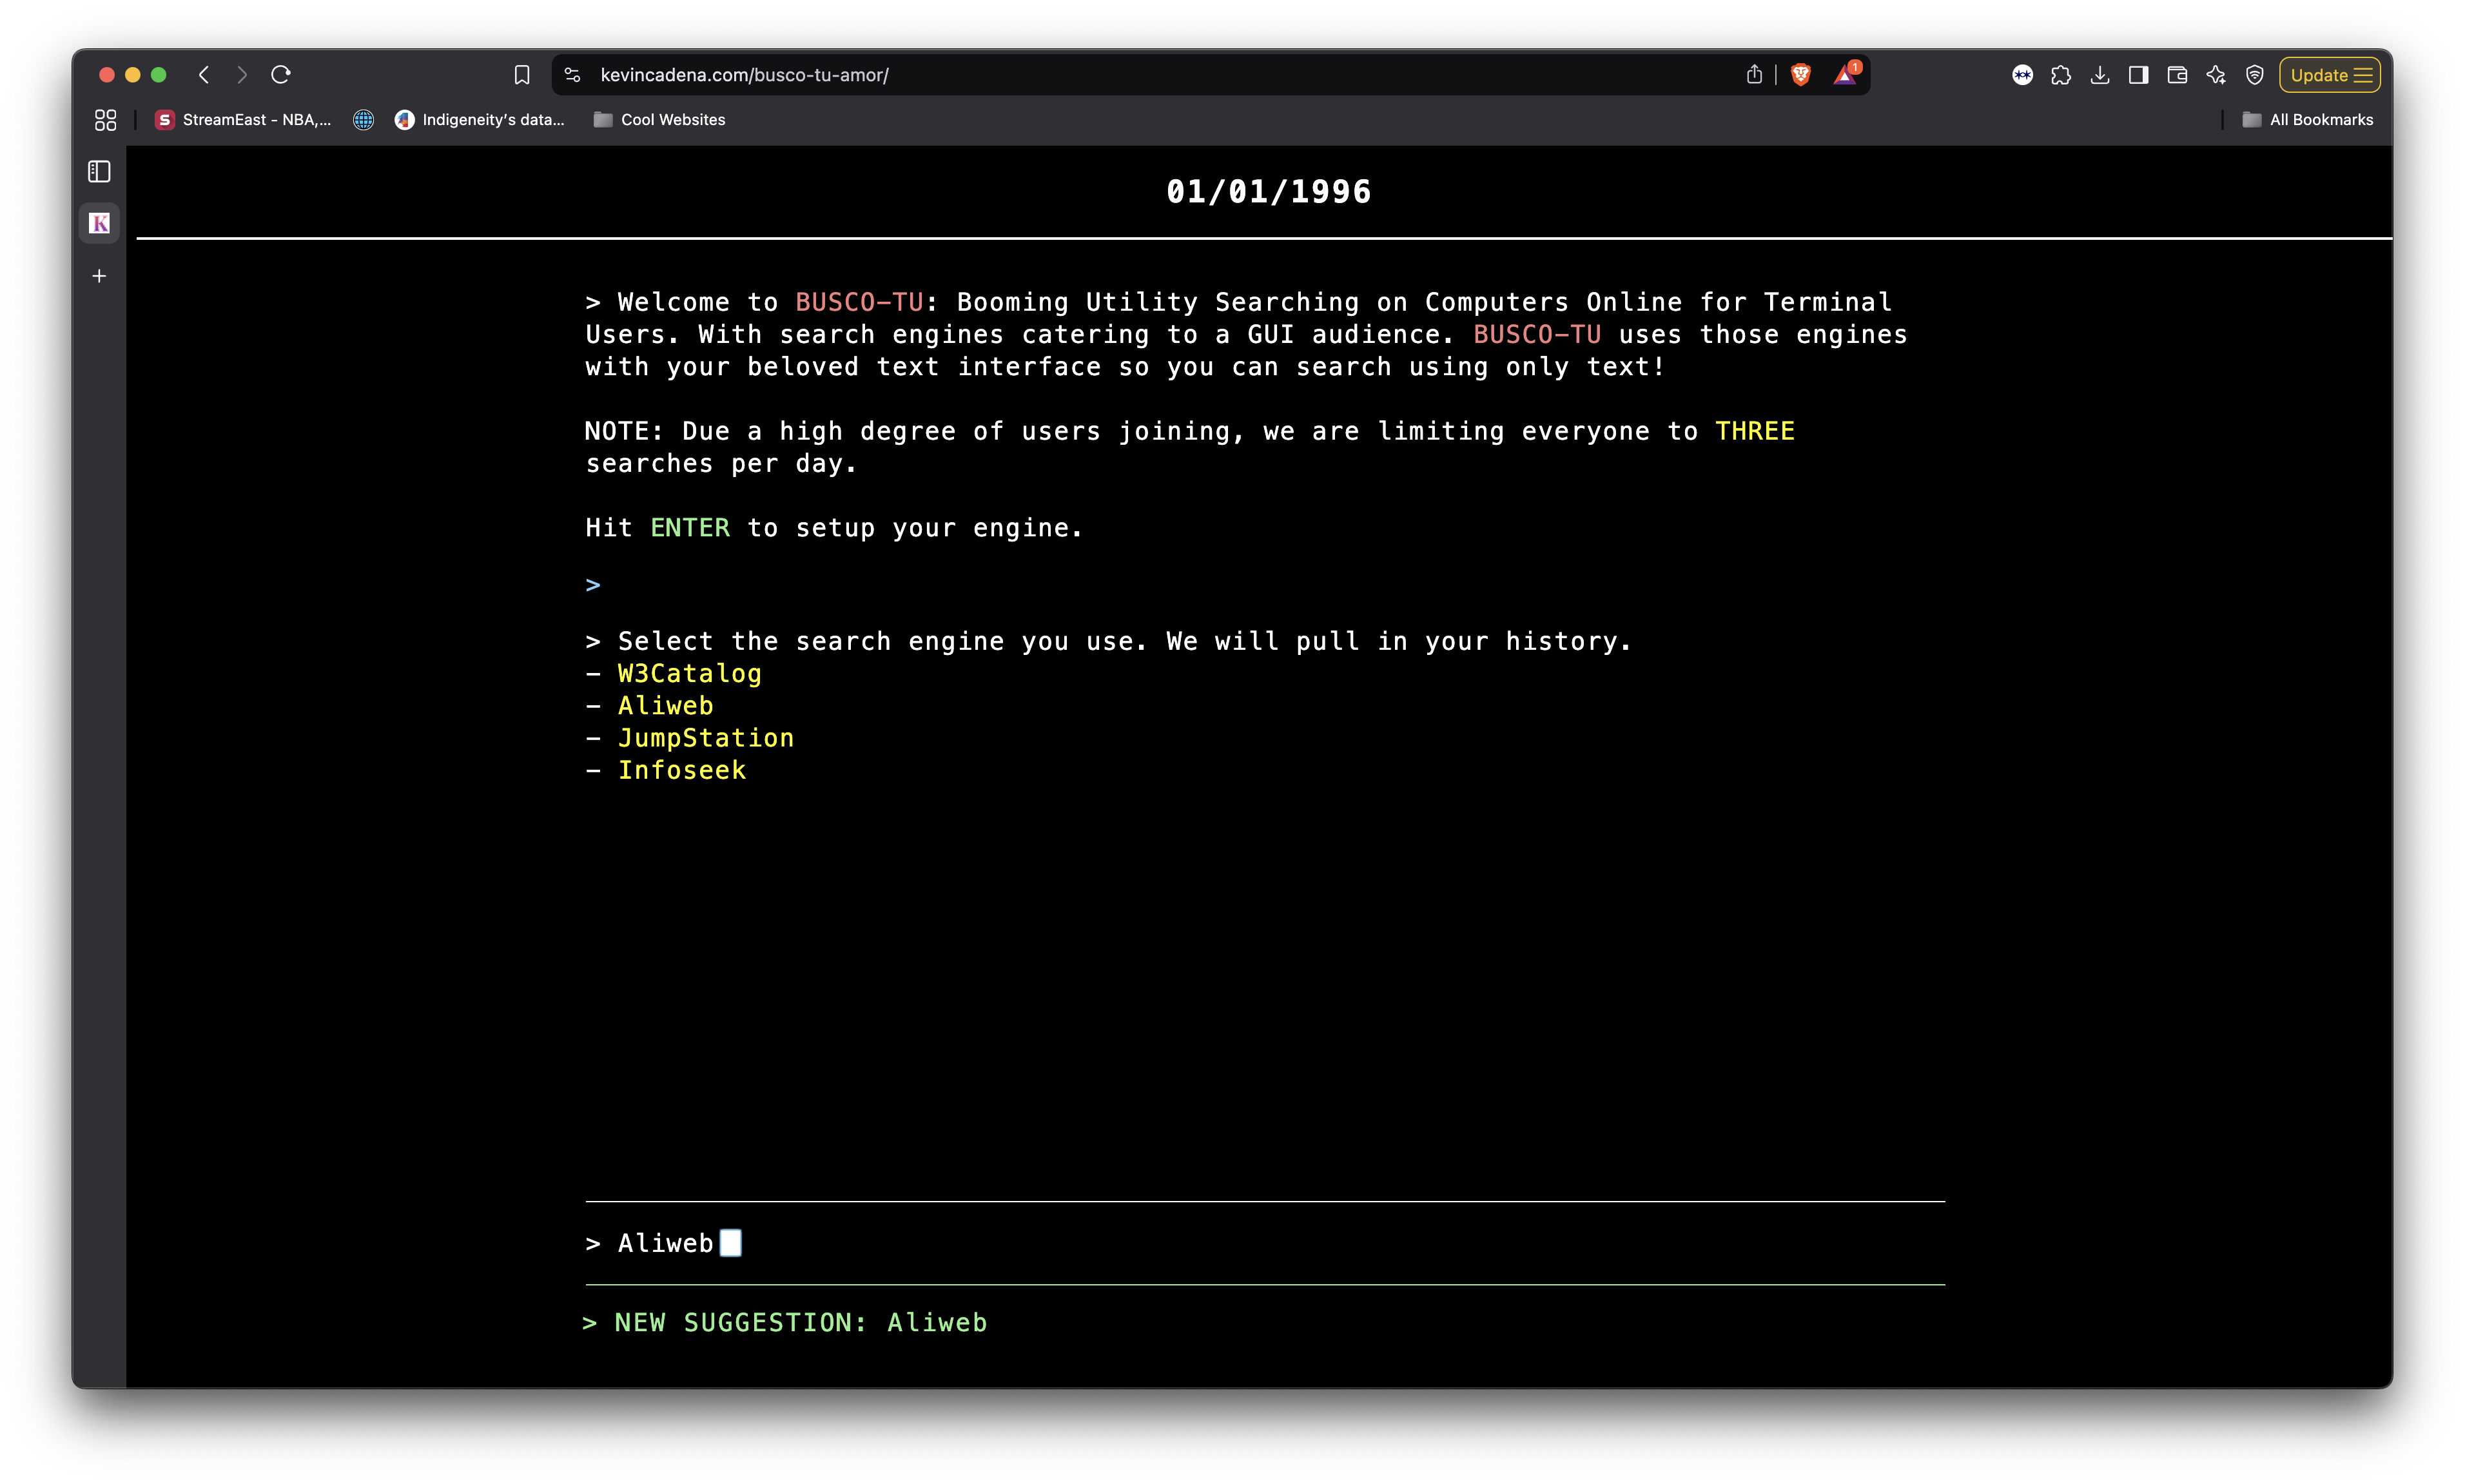Click the Update button

pos(2330,75)
